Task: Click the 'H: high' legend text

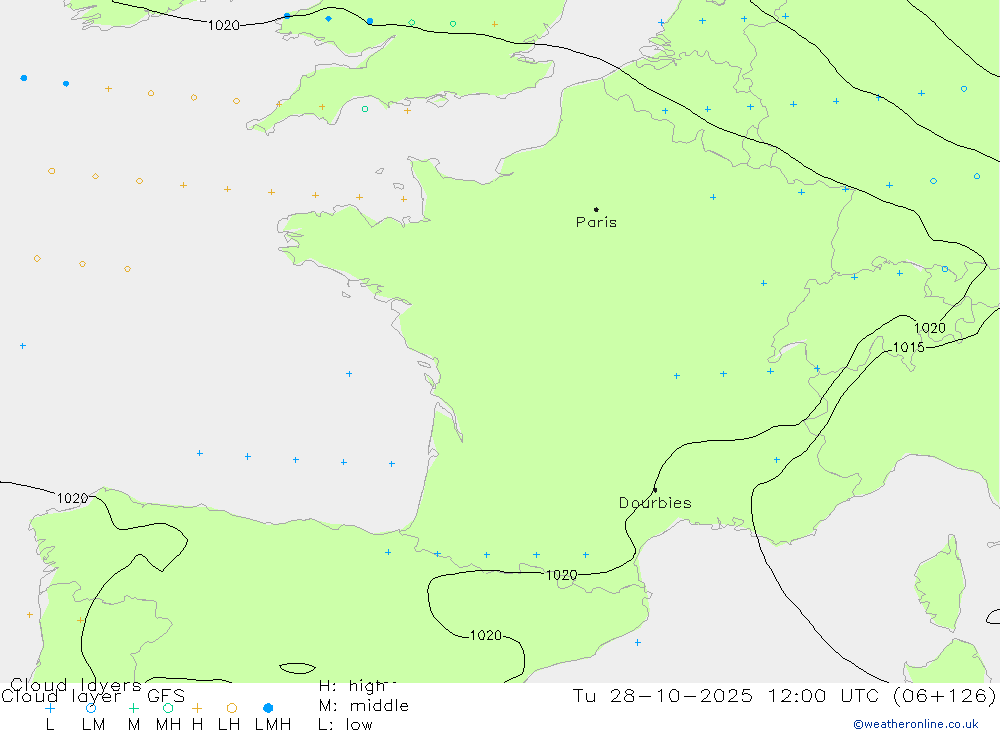Action: (x=353, y=686)
